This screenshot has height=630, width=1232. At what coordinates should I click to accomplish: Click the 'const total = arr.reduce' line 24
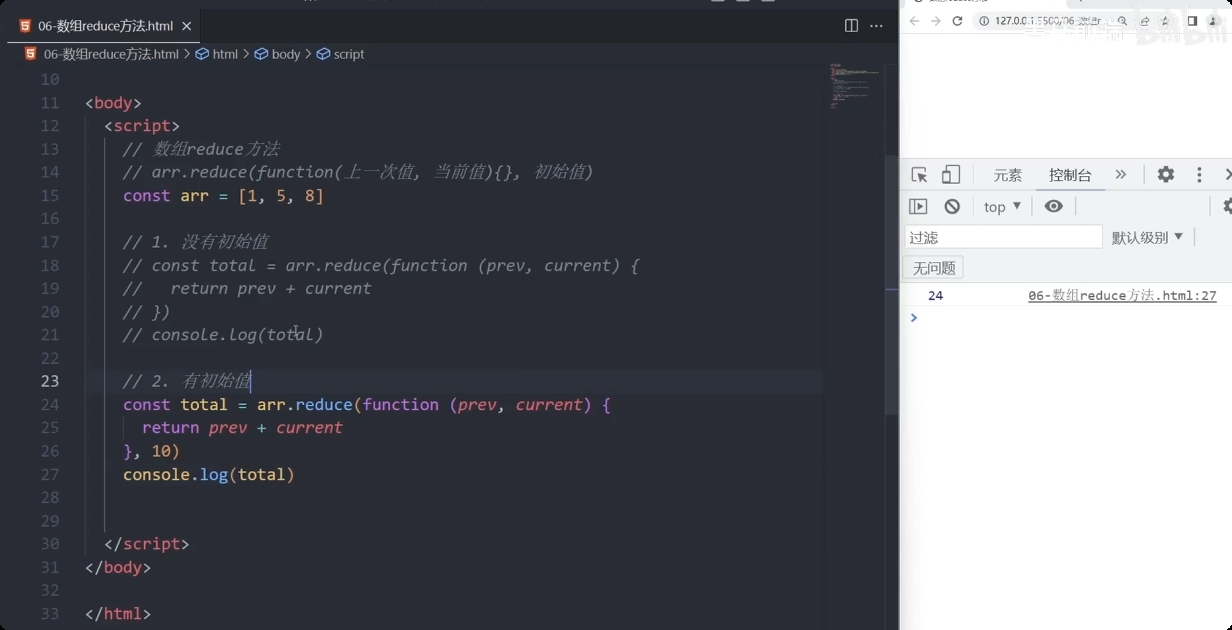click(367, 405)
